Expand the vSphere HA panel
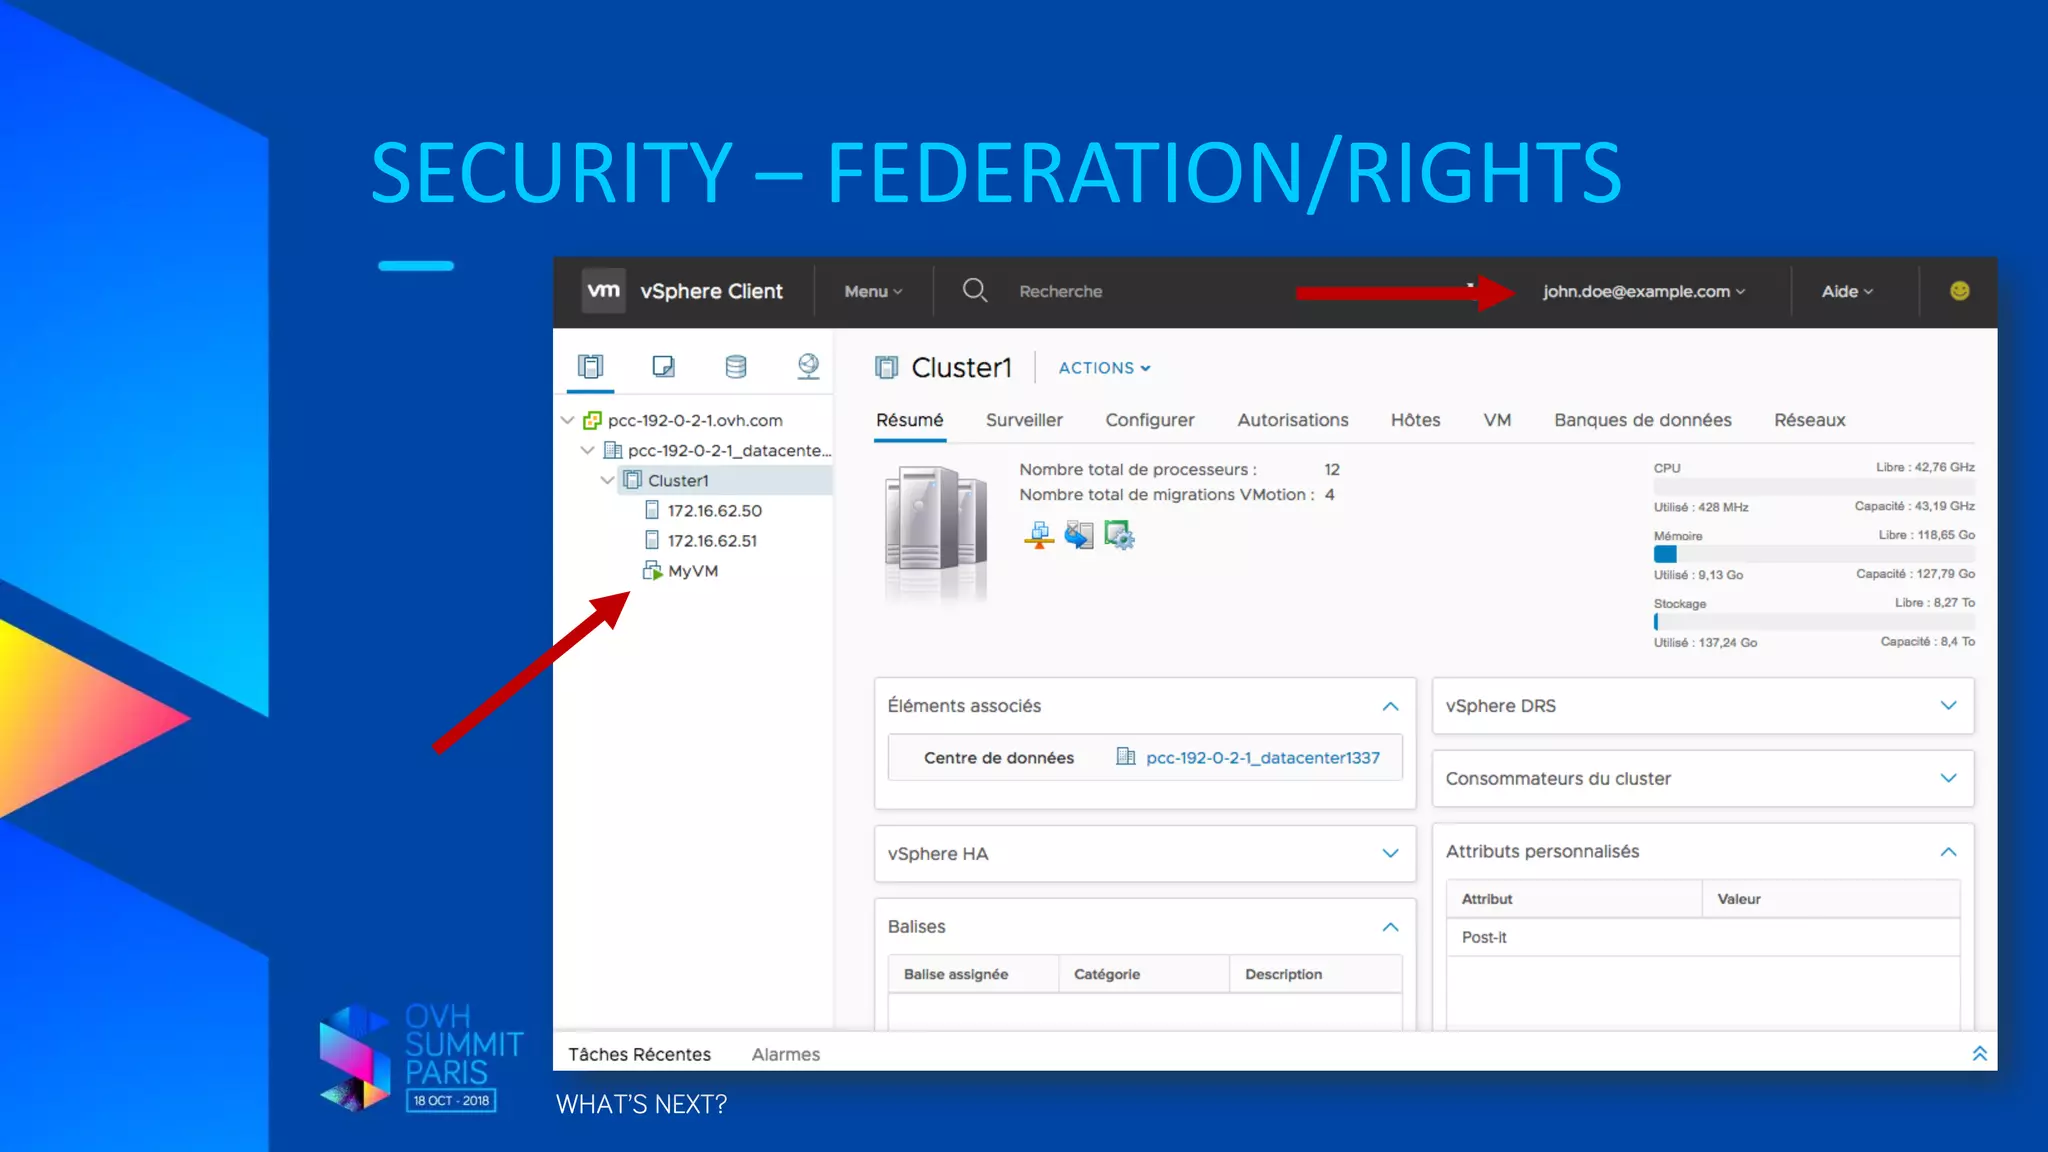This screenshot has height=1152, width=2048. coord(1390,853)
